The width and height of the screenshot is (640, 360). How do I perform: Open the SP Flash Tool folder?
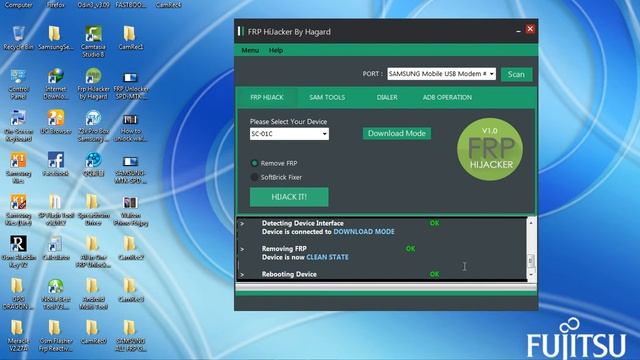click(x=56, y=210)
